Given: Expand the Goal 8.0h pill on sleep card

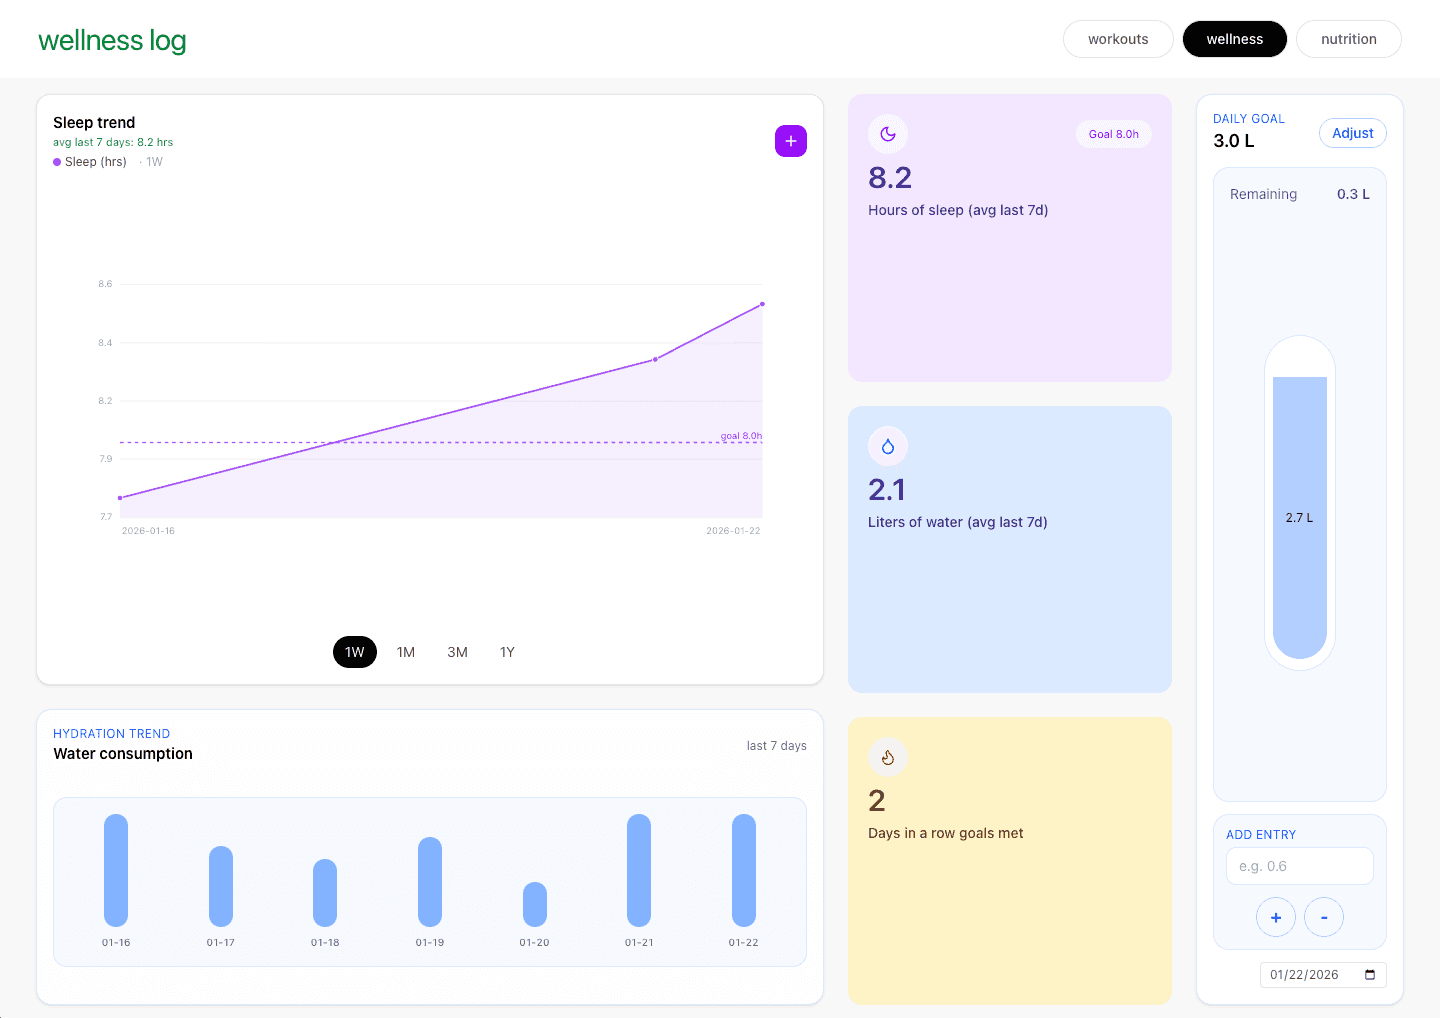Looking at the screenshot, I should coord(1113,133).
